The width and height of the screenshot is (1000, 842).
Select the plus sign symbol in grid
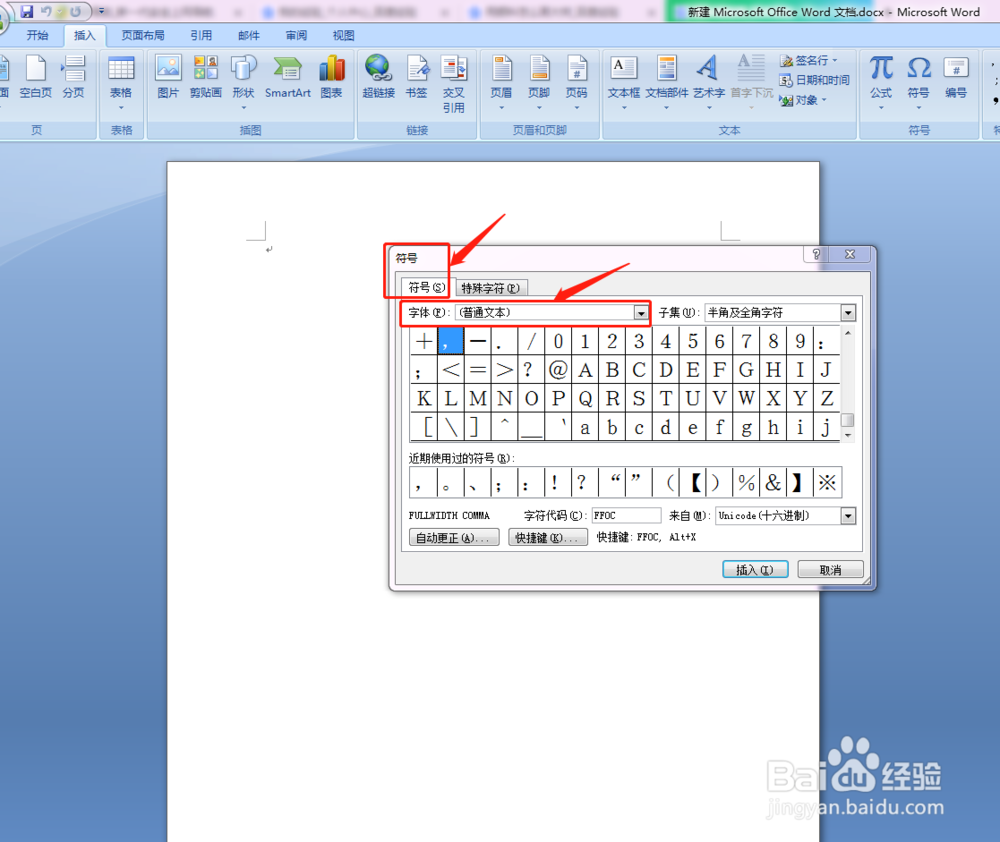pyautogui.click(x=423, y=341)
